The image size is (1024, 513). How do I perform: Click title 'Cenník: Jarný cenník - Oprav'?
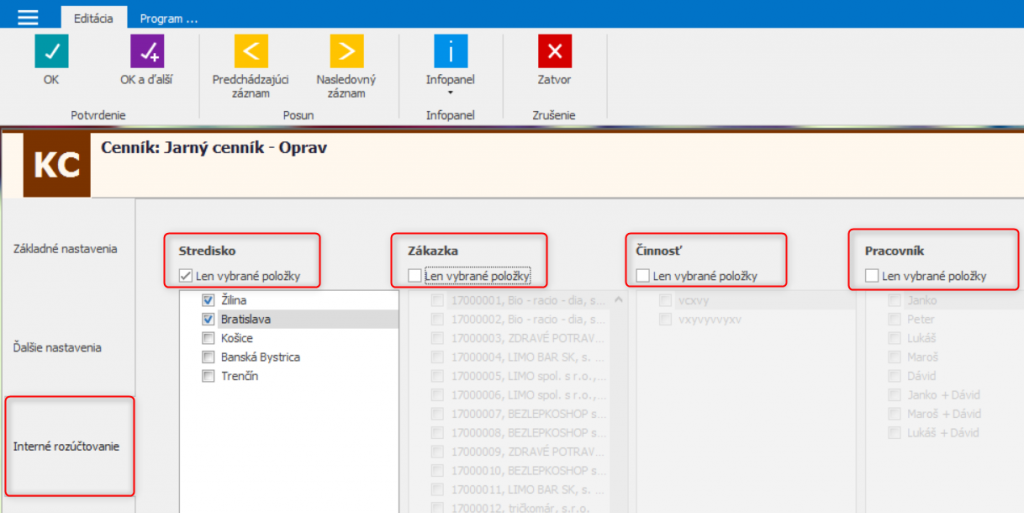[x=214, y=148]
